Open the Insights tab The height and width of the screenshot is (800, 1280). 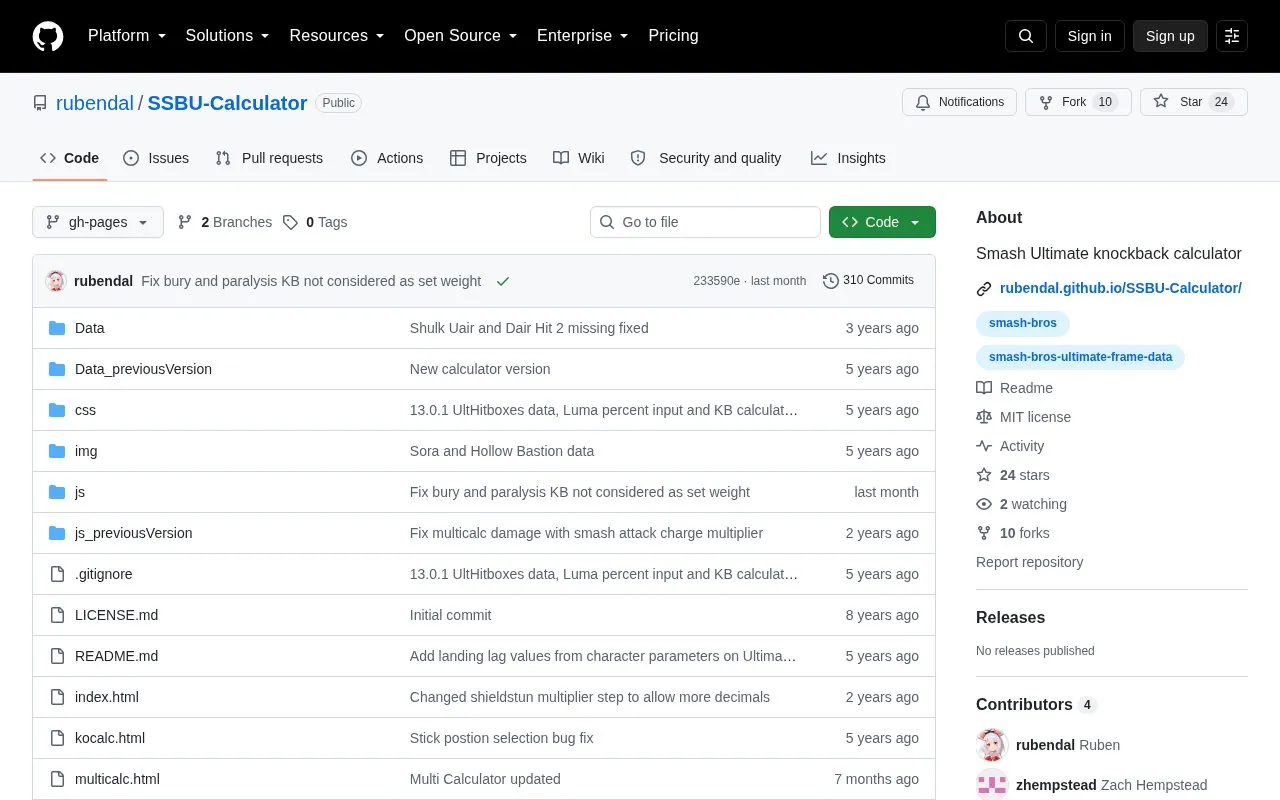pos(848,158)
